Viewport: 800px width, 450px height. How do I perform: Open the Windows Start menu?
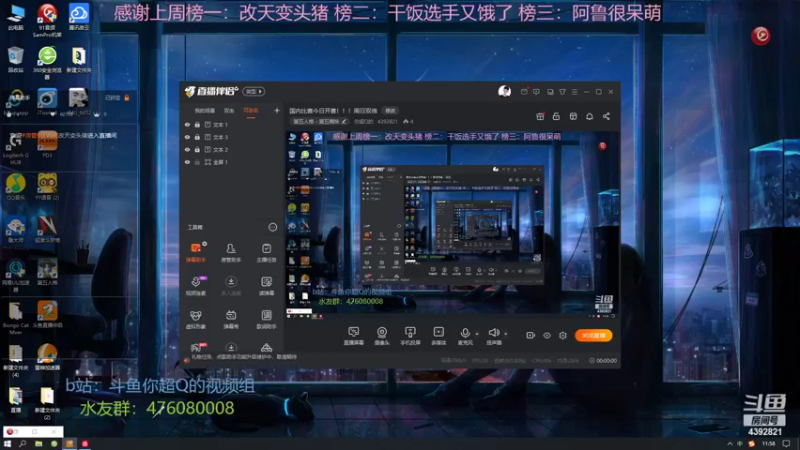7,444
